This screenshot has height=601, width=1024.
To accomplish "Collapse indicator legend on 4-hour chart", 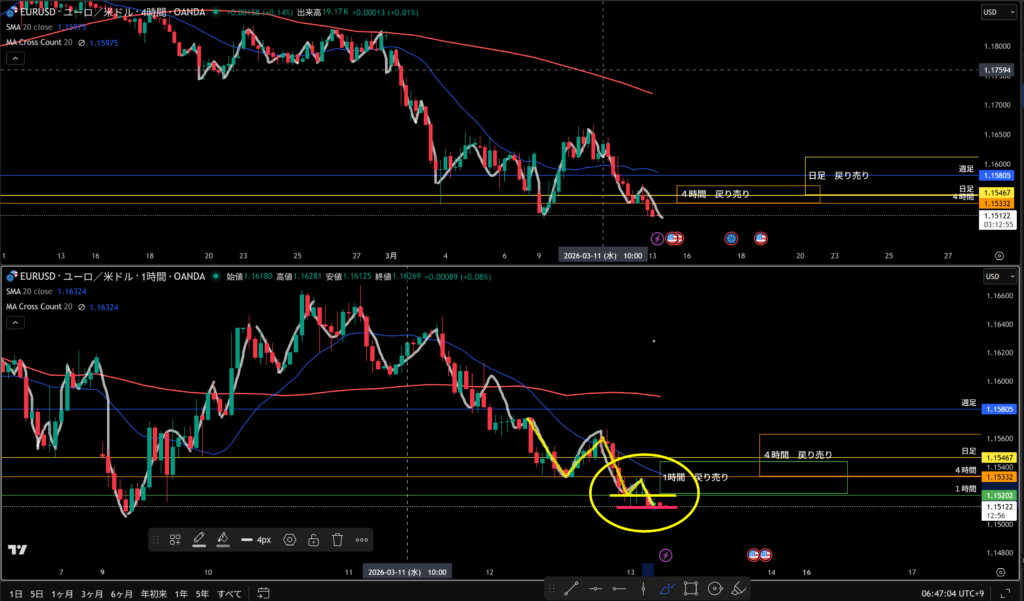I will click(x=14, y=60).
